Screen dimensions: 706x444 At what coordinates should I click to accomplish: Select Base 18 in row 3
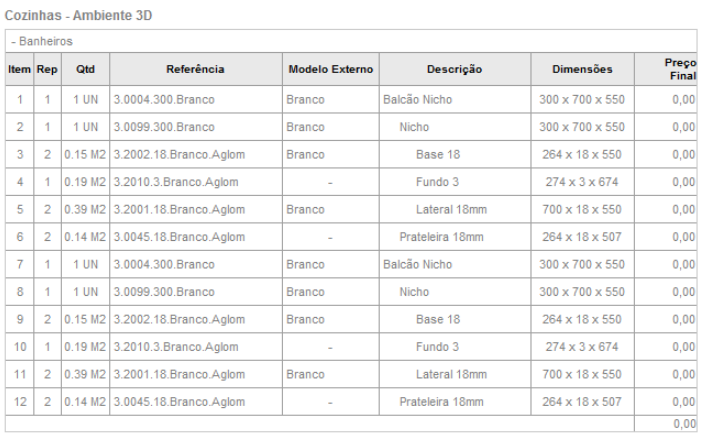click(x=438, y=154)
